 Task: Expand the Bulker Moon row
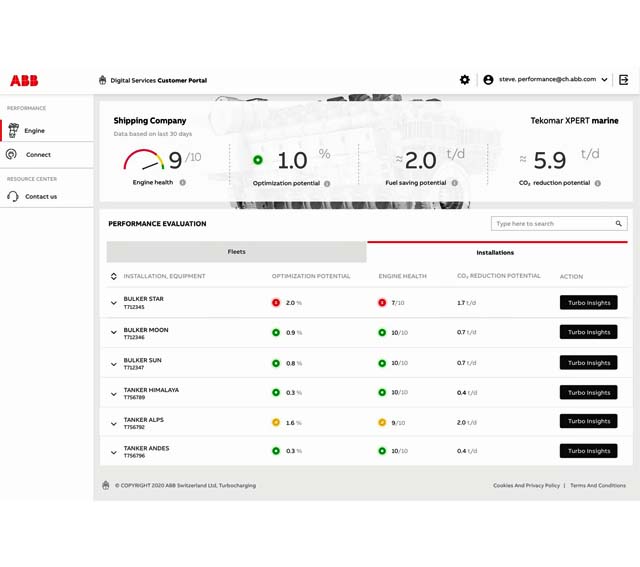coord(113,332)
